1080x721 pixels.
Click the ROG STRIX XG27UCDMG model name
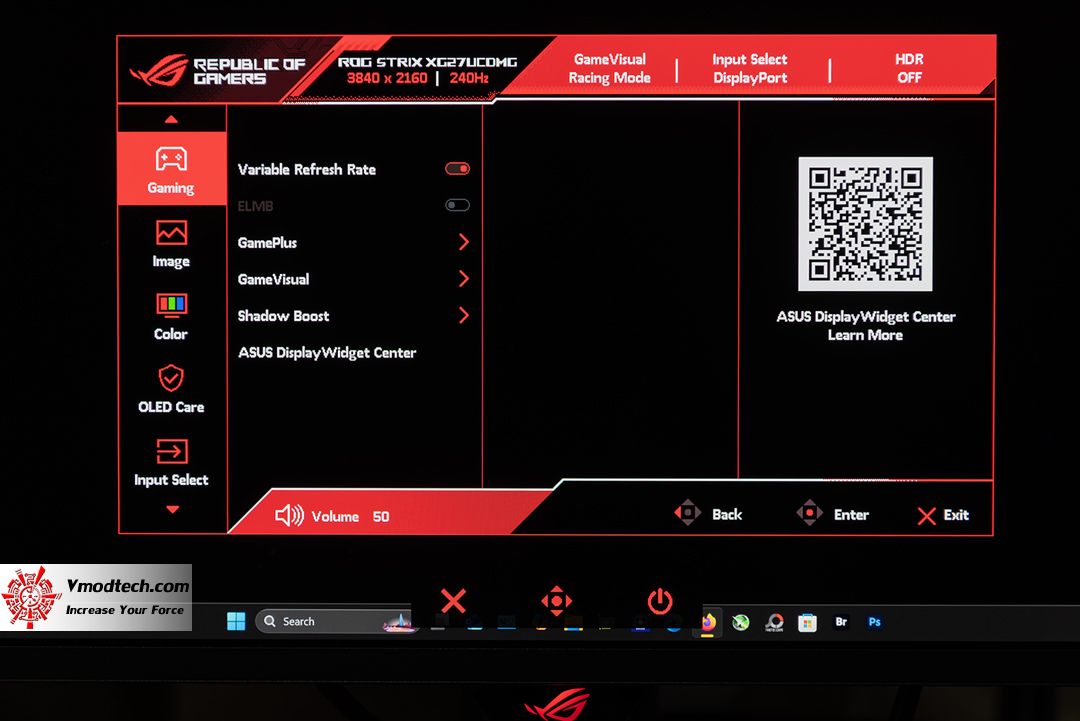click(x=427, y=61)
